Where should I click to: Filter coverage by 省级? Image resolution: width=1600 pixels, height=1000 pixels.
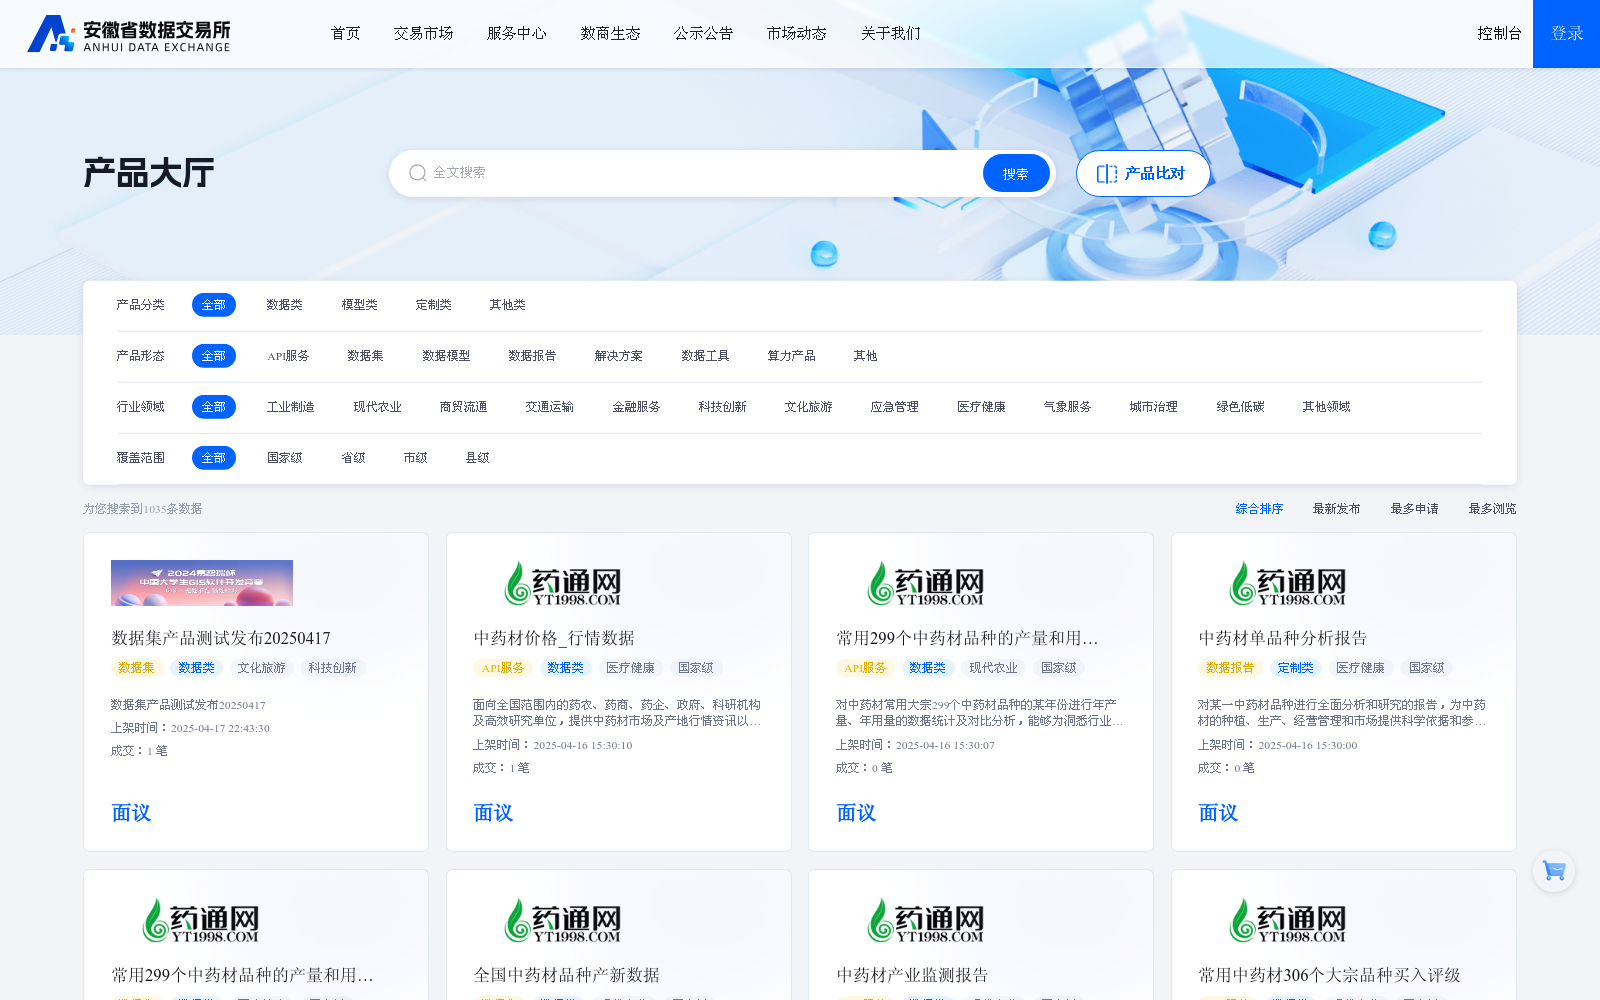(353, 458)
